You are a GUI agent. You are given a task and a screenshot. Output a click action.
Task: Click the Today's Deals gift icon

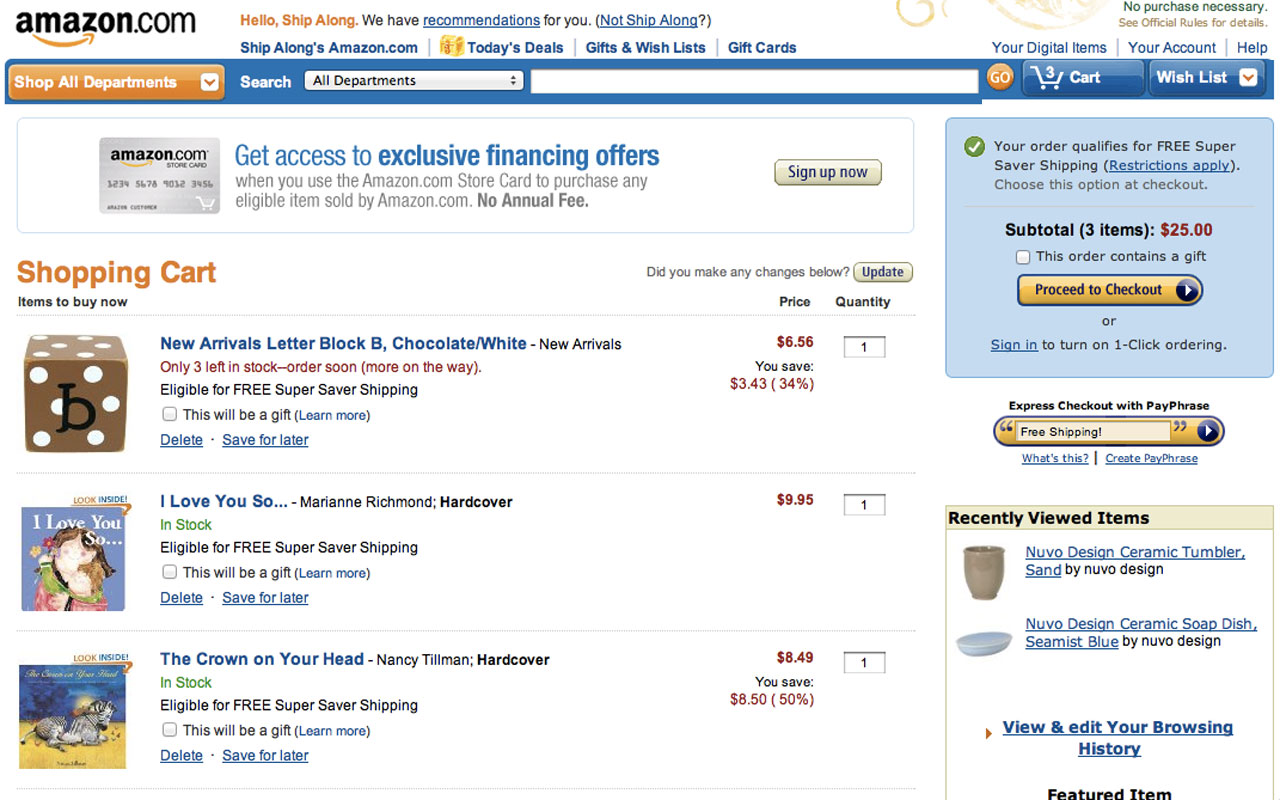[x=452, y=46]
